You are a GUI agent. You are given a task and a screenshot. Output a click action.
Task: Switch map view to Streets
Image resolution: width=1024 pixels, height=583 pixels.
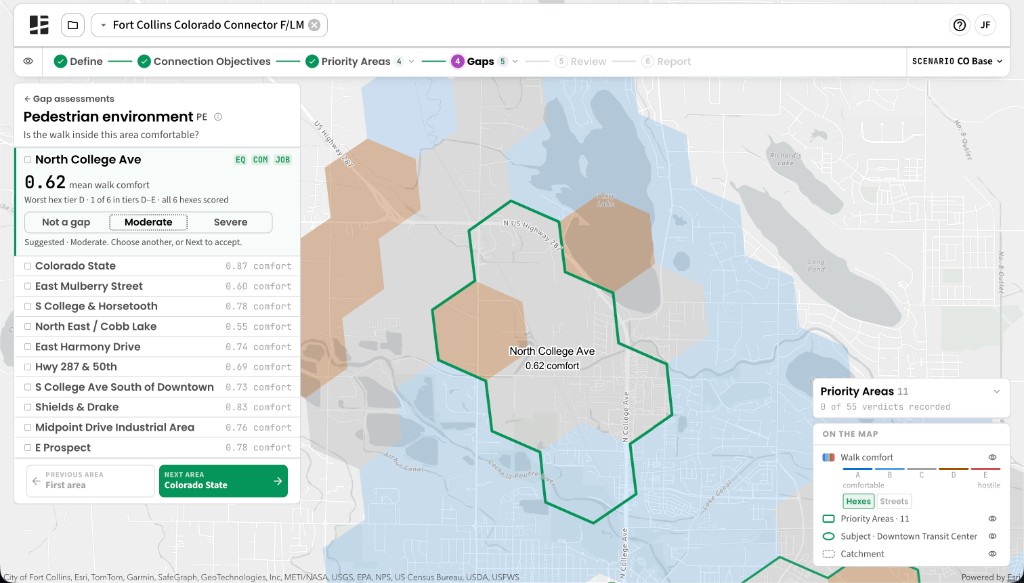click(893, 501)
